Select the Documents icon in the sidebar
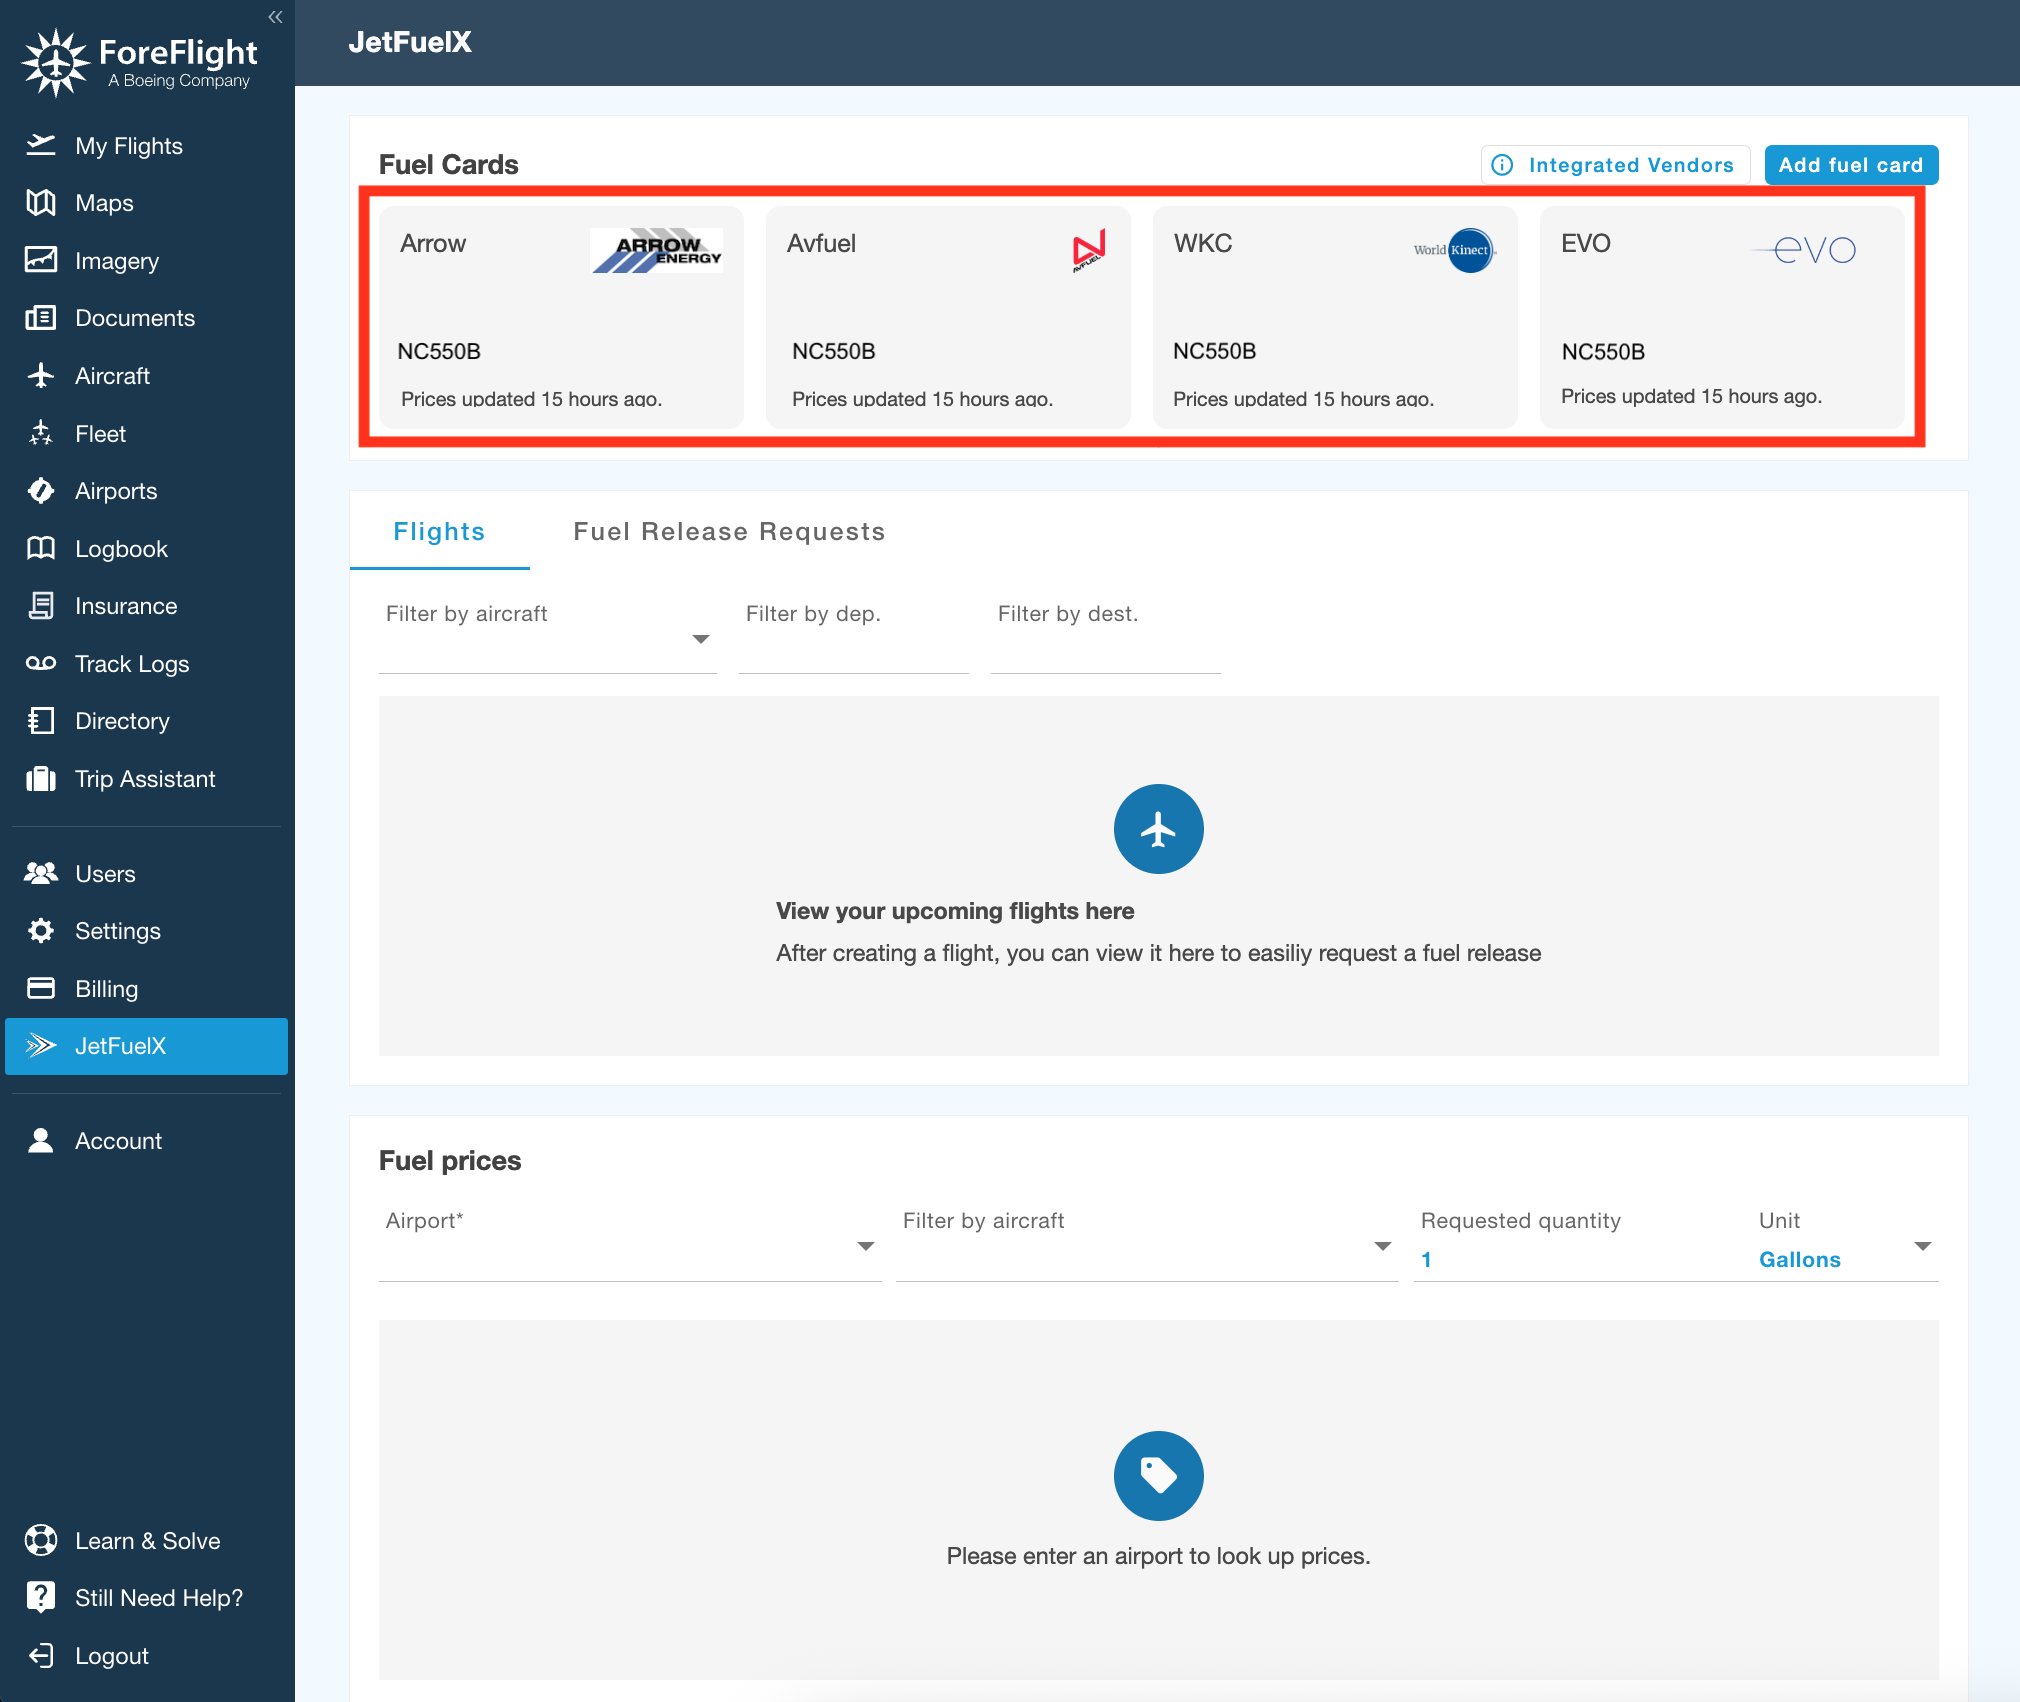The height and width of the screenshot is (1702, 2020). tap(41, 318)
